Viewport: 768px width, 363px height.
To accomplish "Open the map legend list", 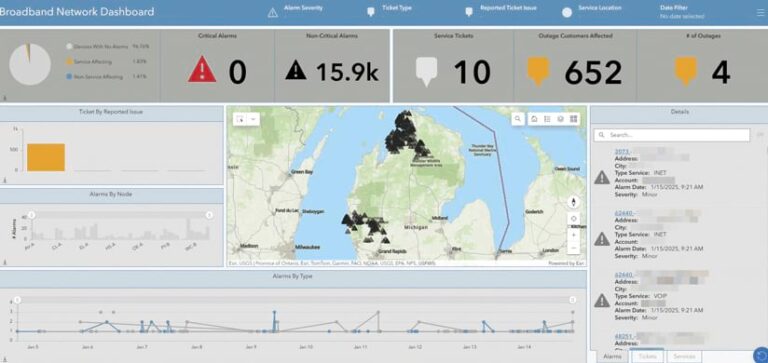I will tap(547, 119).
